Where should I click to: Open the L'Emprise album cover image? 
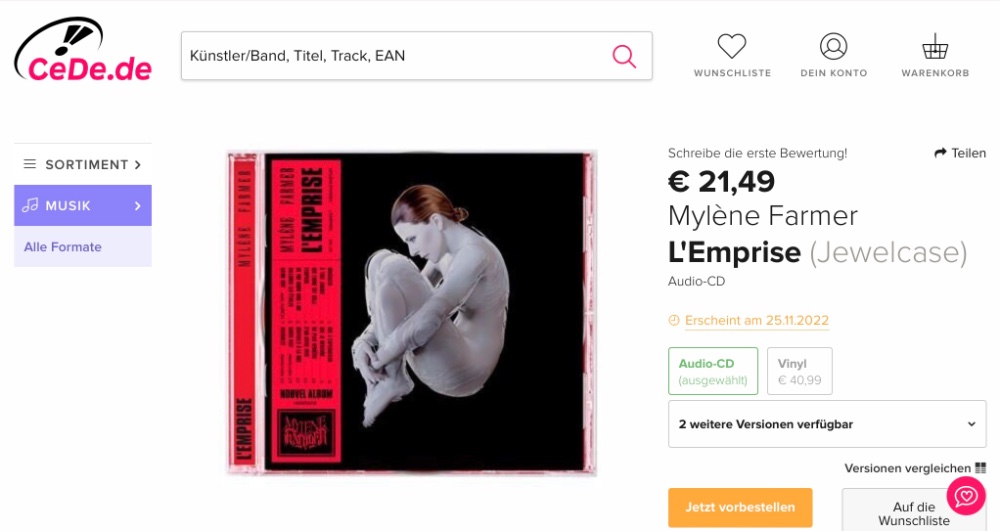(x=411, y=313)
